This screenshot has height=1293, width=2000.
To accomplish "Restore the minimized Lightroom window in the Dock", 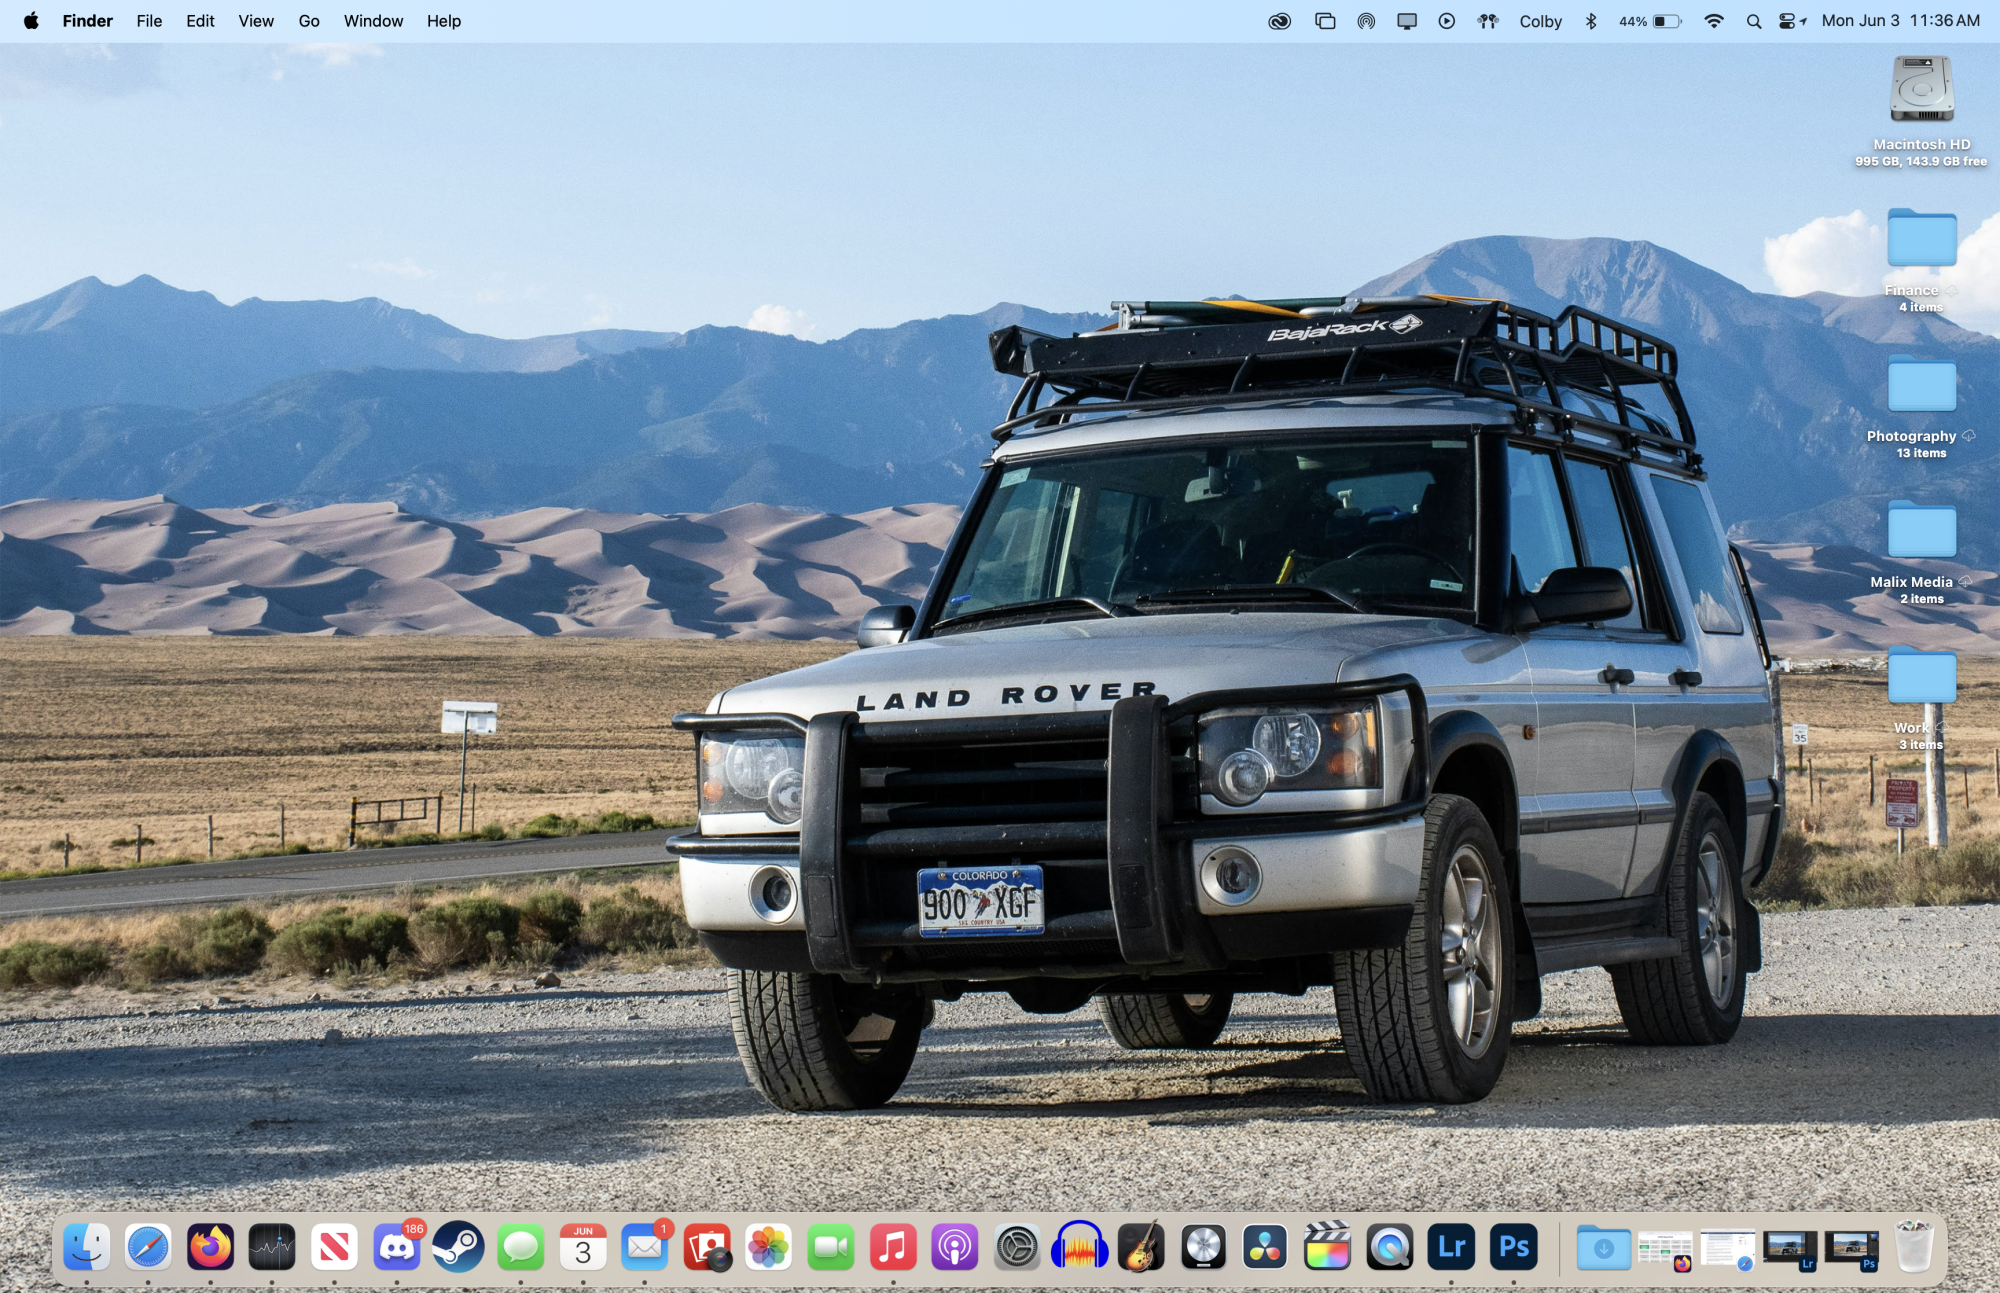I will pyautogui.click(x=1790, y=1250).
